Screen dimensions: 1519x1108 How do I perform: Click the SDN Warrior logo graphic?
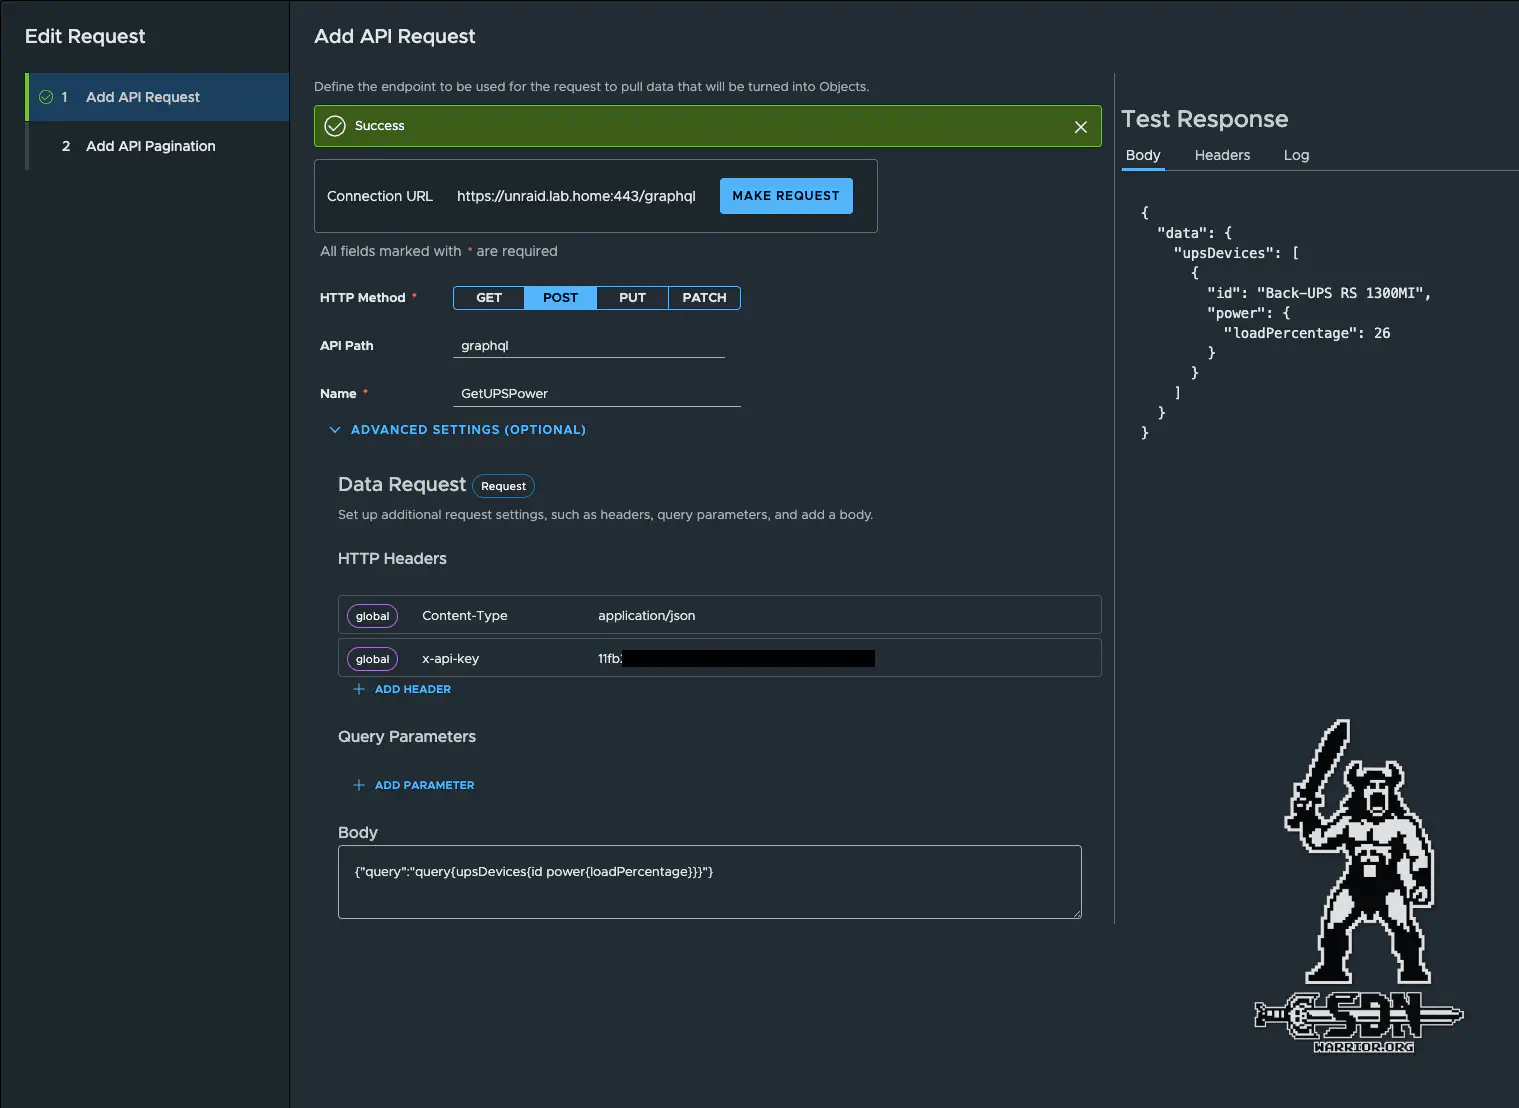pyautogui.click(x=1357, y=880)
